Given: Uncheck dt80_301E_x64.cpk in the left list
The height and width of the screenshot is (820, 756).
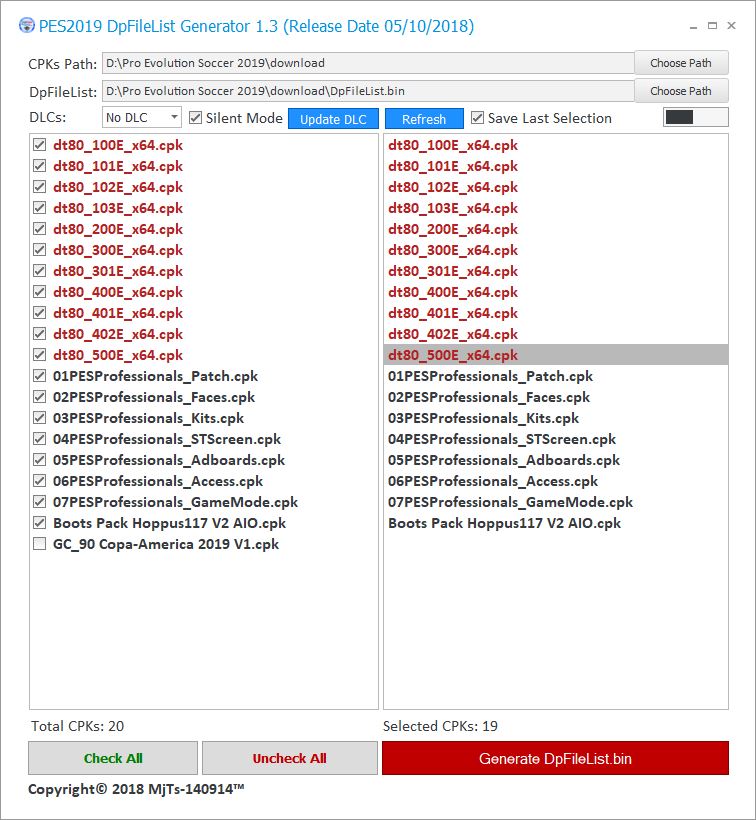Looking at the screenshot, I should (x=40, y=271).
